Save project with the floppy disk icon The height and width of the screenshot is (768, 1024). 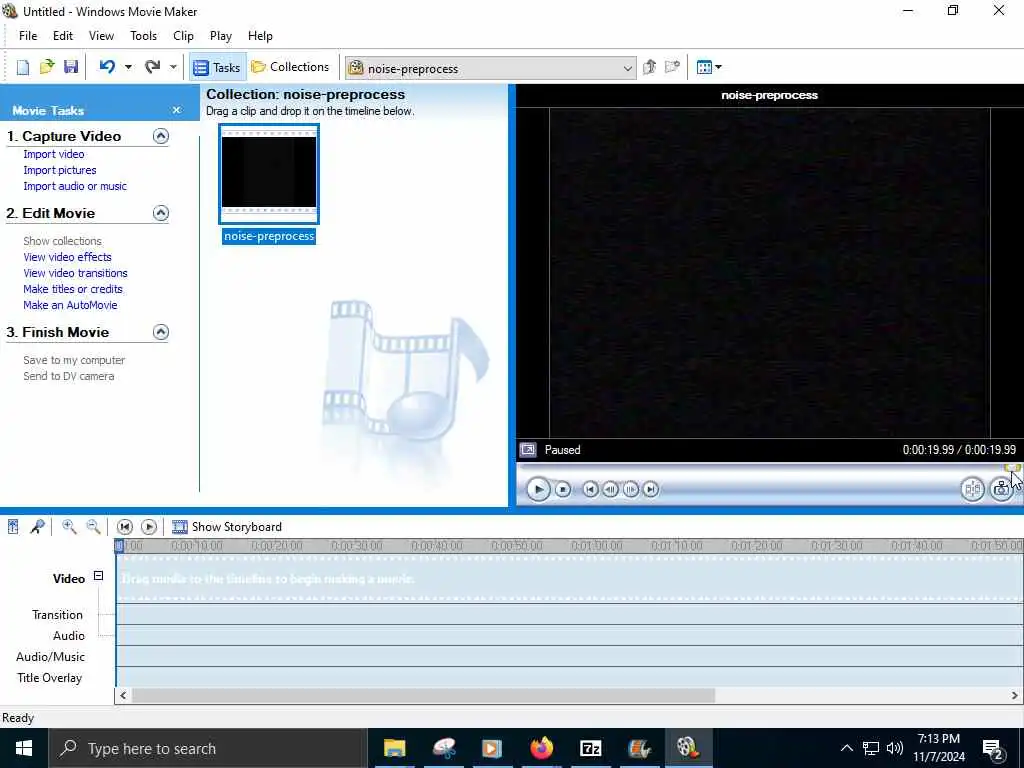click(71, 67)
